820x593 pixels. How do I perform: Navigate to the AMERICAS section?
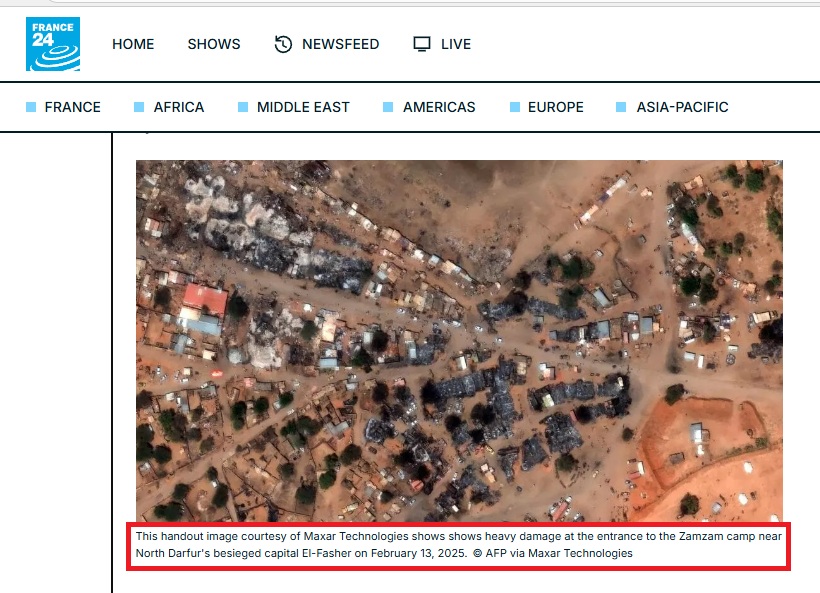pyautogui.click(x=439, y=107)
